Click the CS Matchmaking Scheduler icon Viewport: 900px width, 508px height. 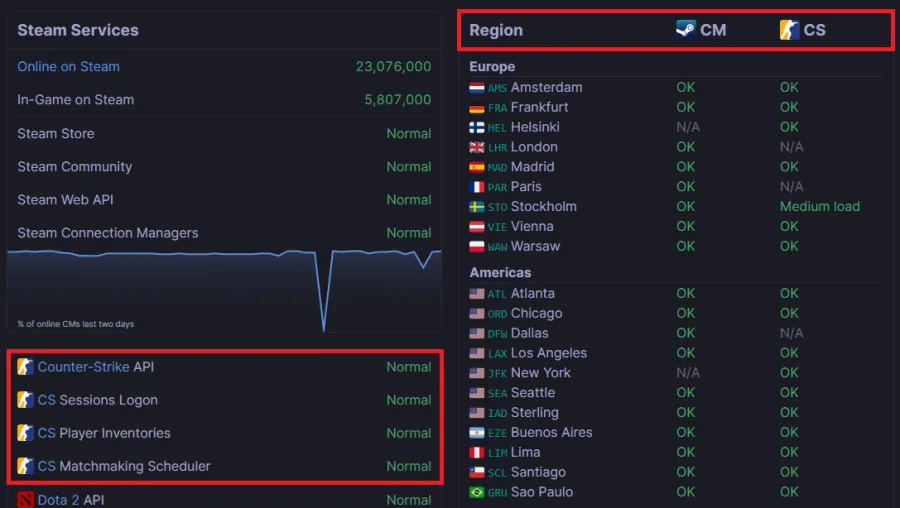pyautogui.click(x=25, y=466)
